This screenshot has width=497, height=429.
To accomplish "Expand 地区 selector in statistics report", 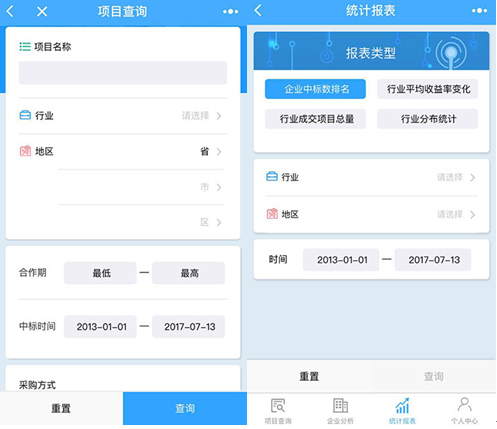I will coord(371,214).
